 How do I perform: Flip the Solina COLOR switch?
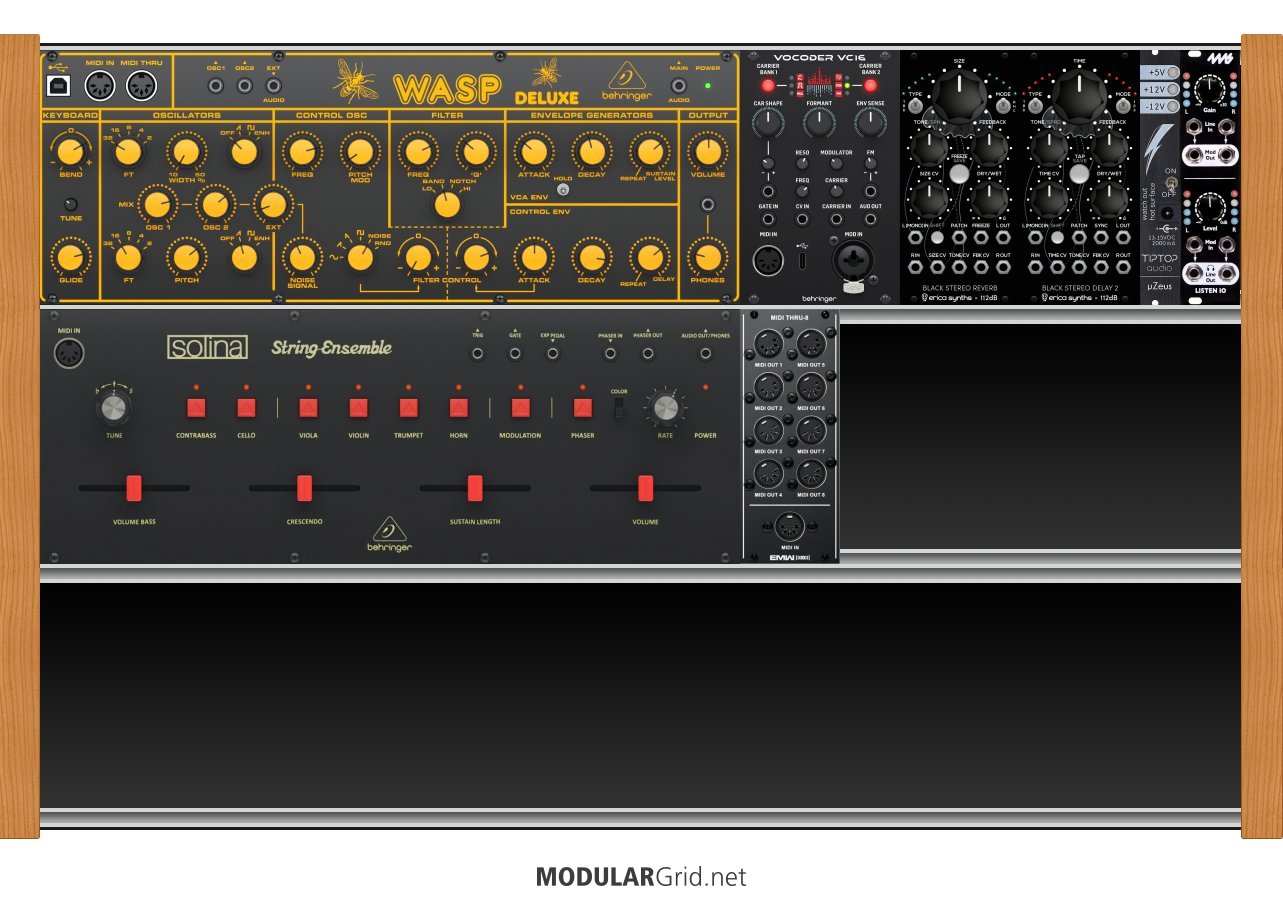(619, 408)
